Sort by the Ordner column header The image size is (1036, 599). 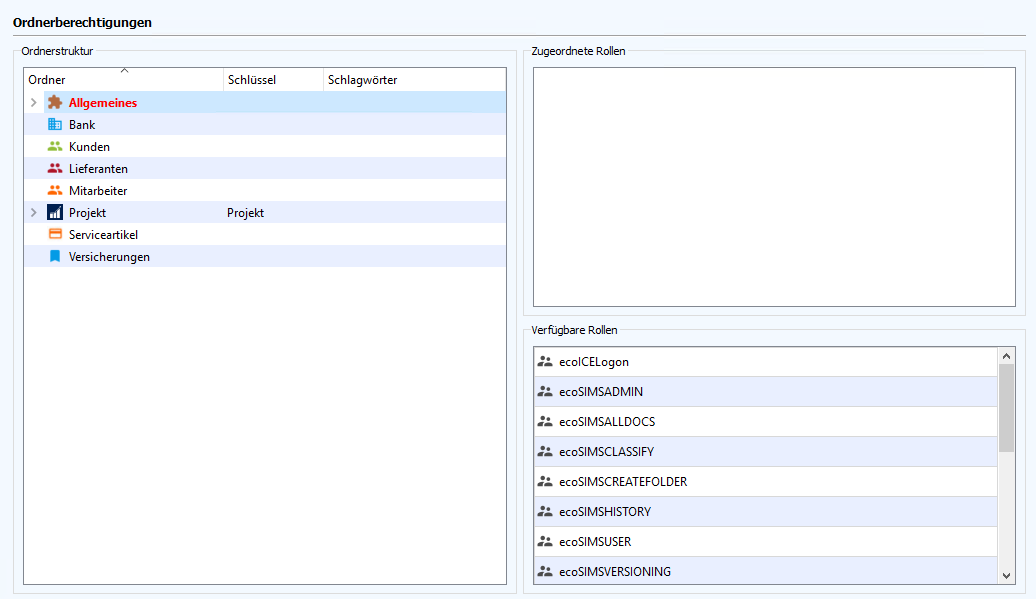point(124,80)
